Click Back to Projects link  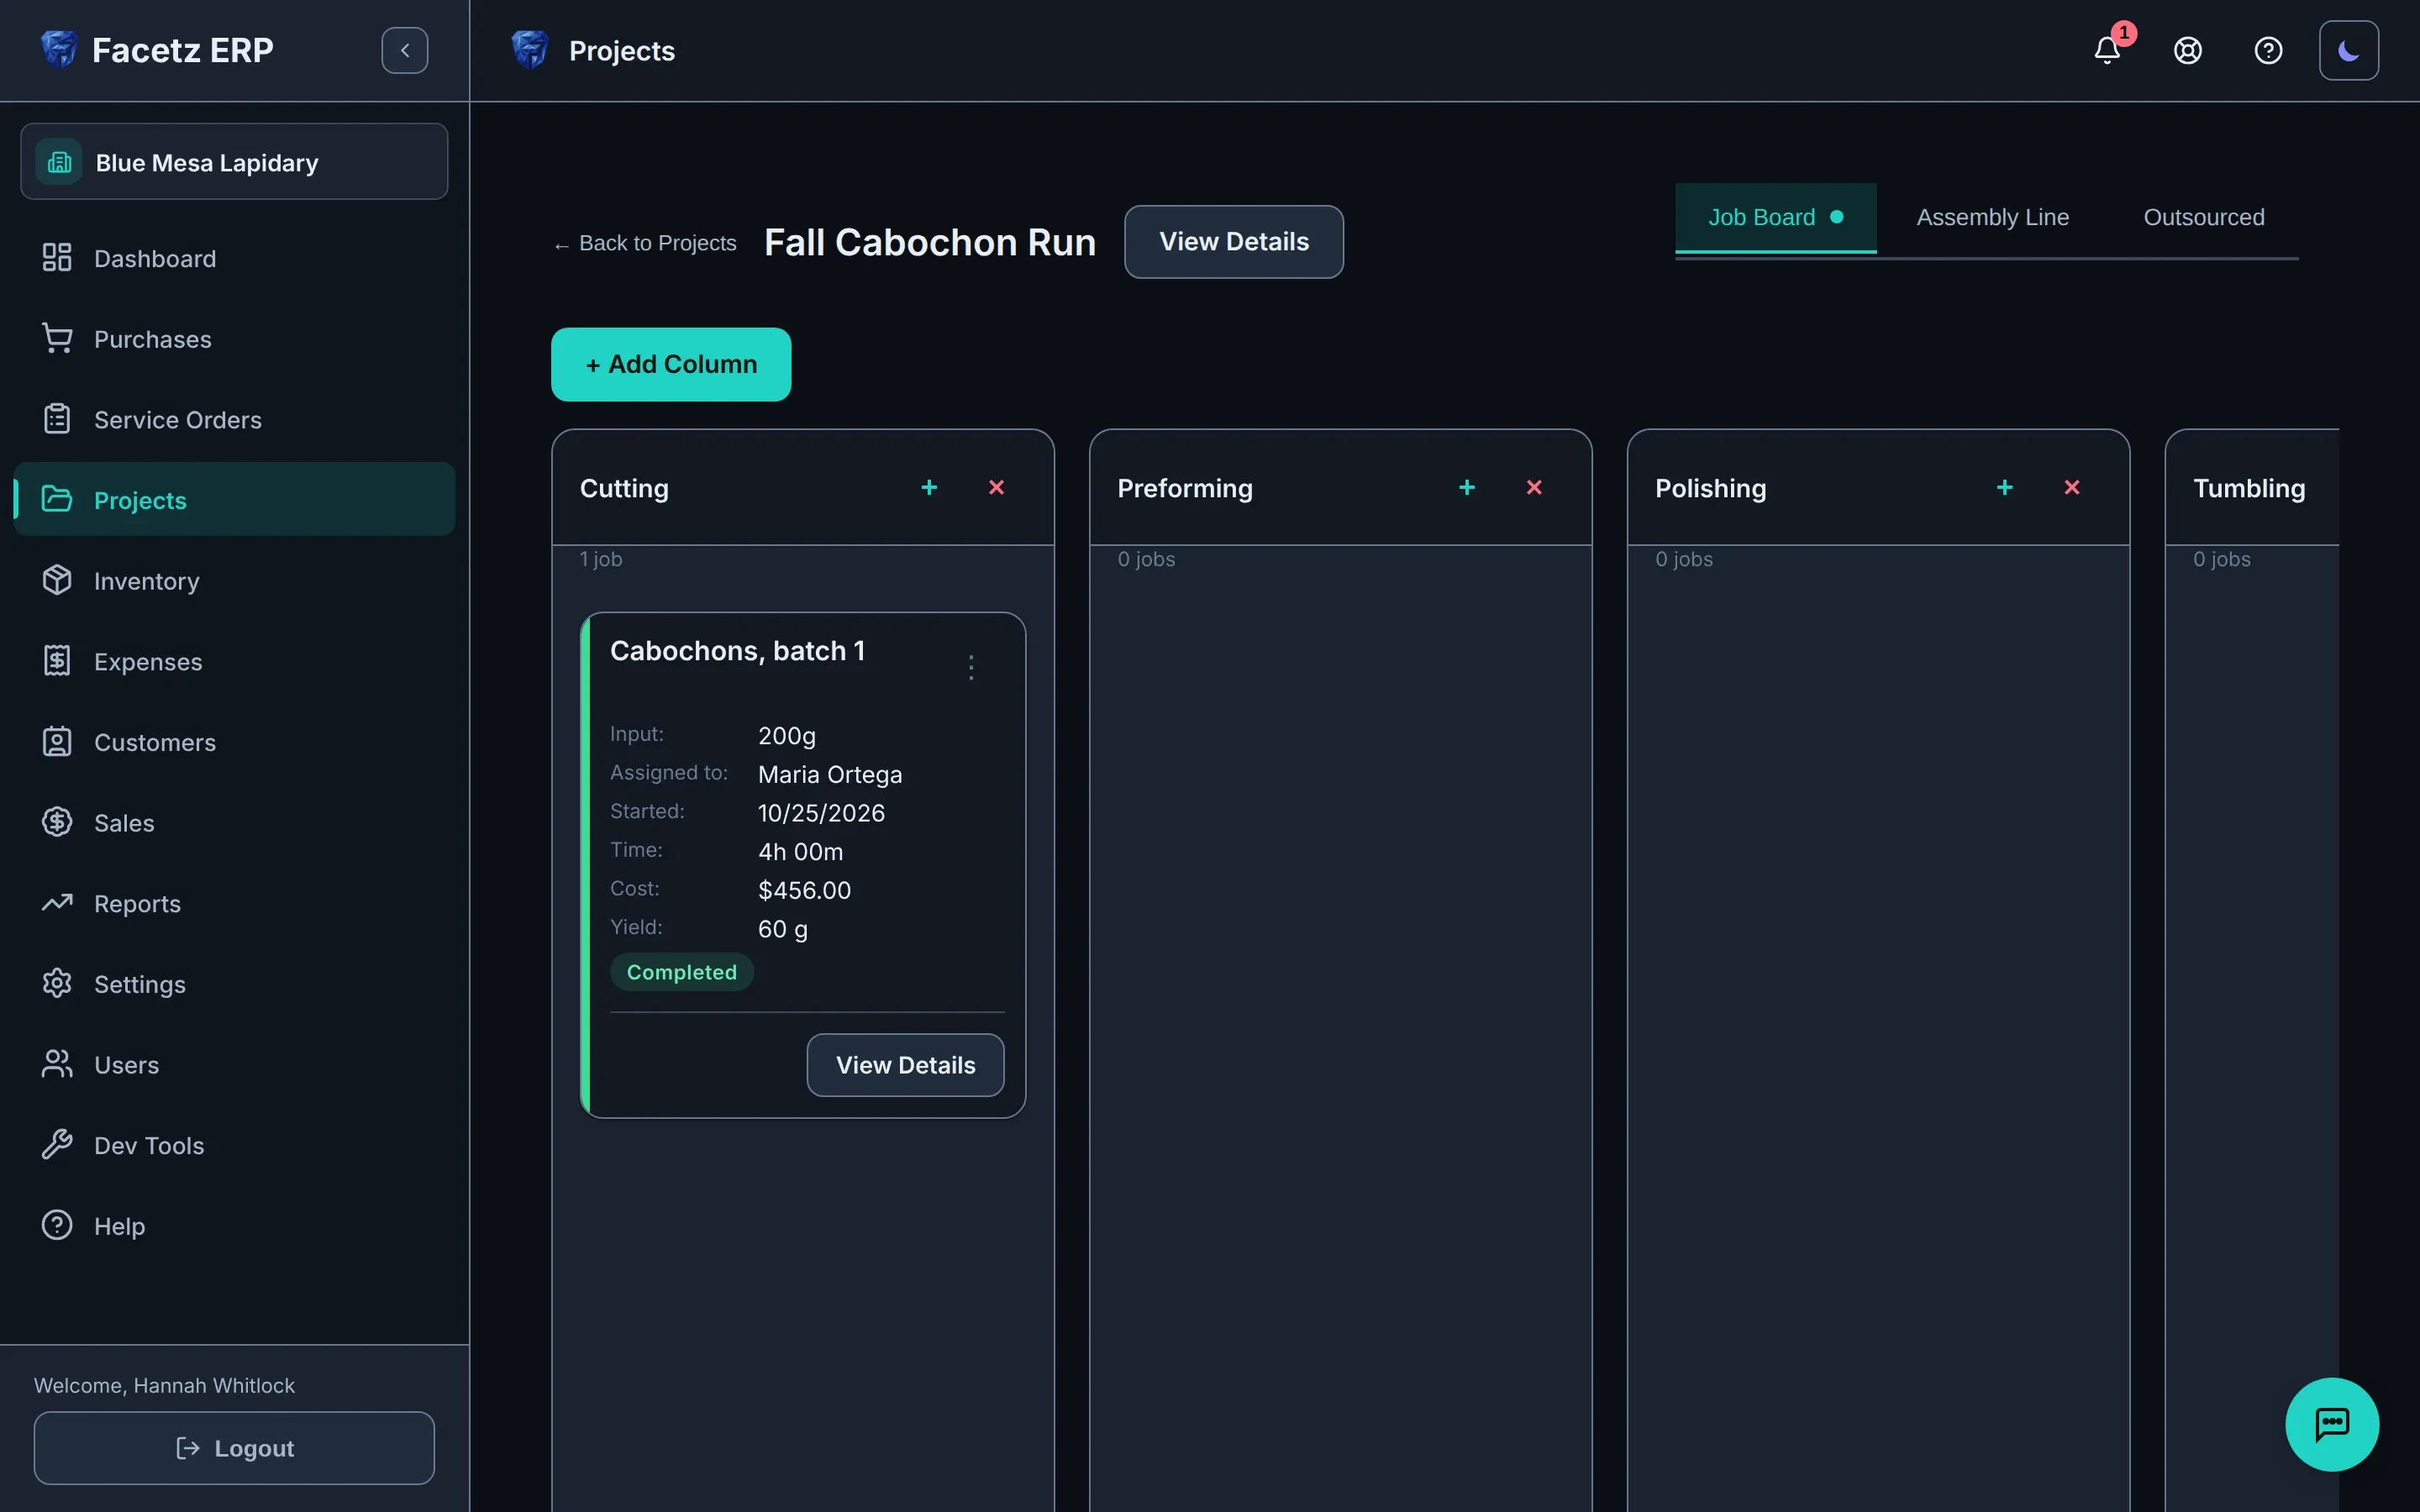[645, 243]
